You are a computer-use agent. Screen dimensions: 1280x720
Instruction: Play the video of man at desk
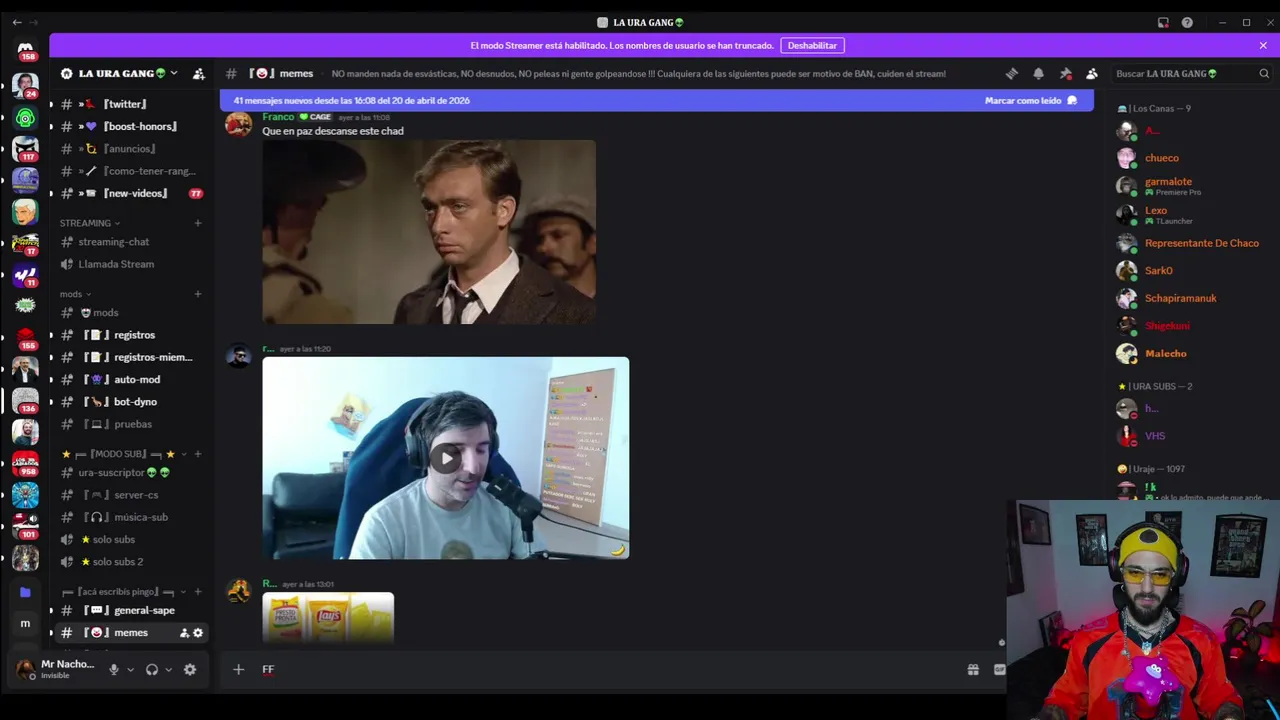(446, 458)
